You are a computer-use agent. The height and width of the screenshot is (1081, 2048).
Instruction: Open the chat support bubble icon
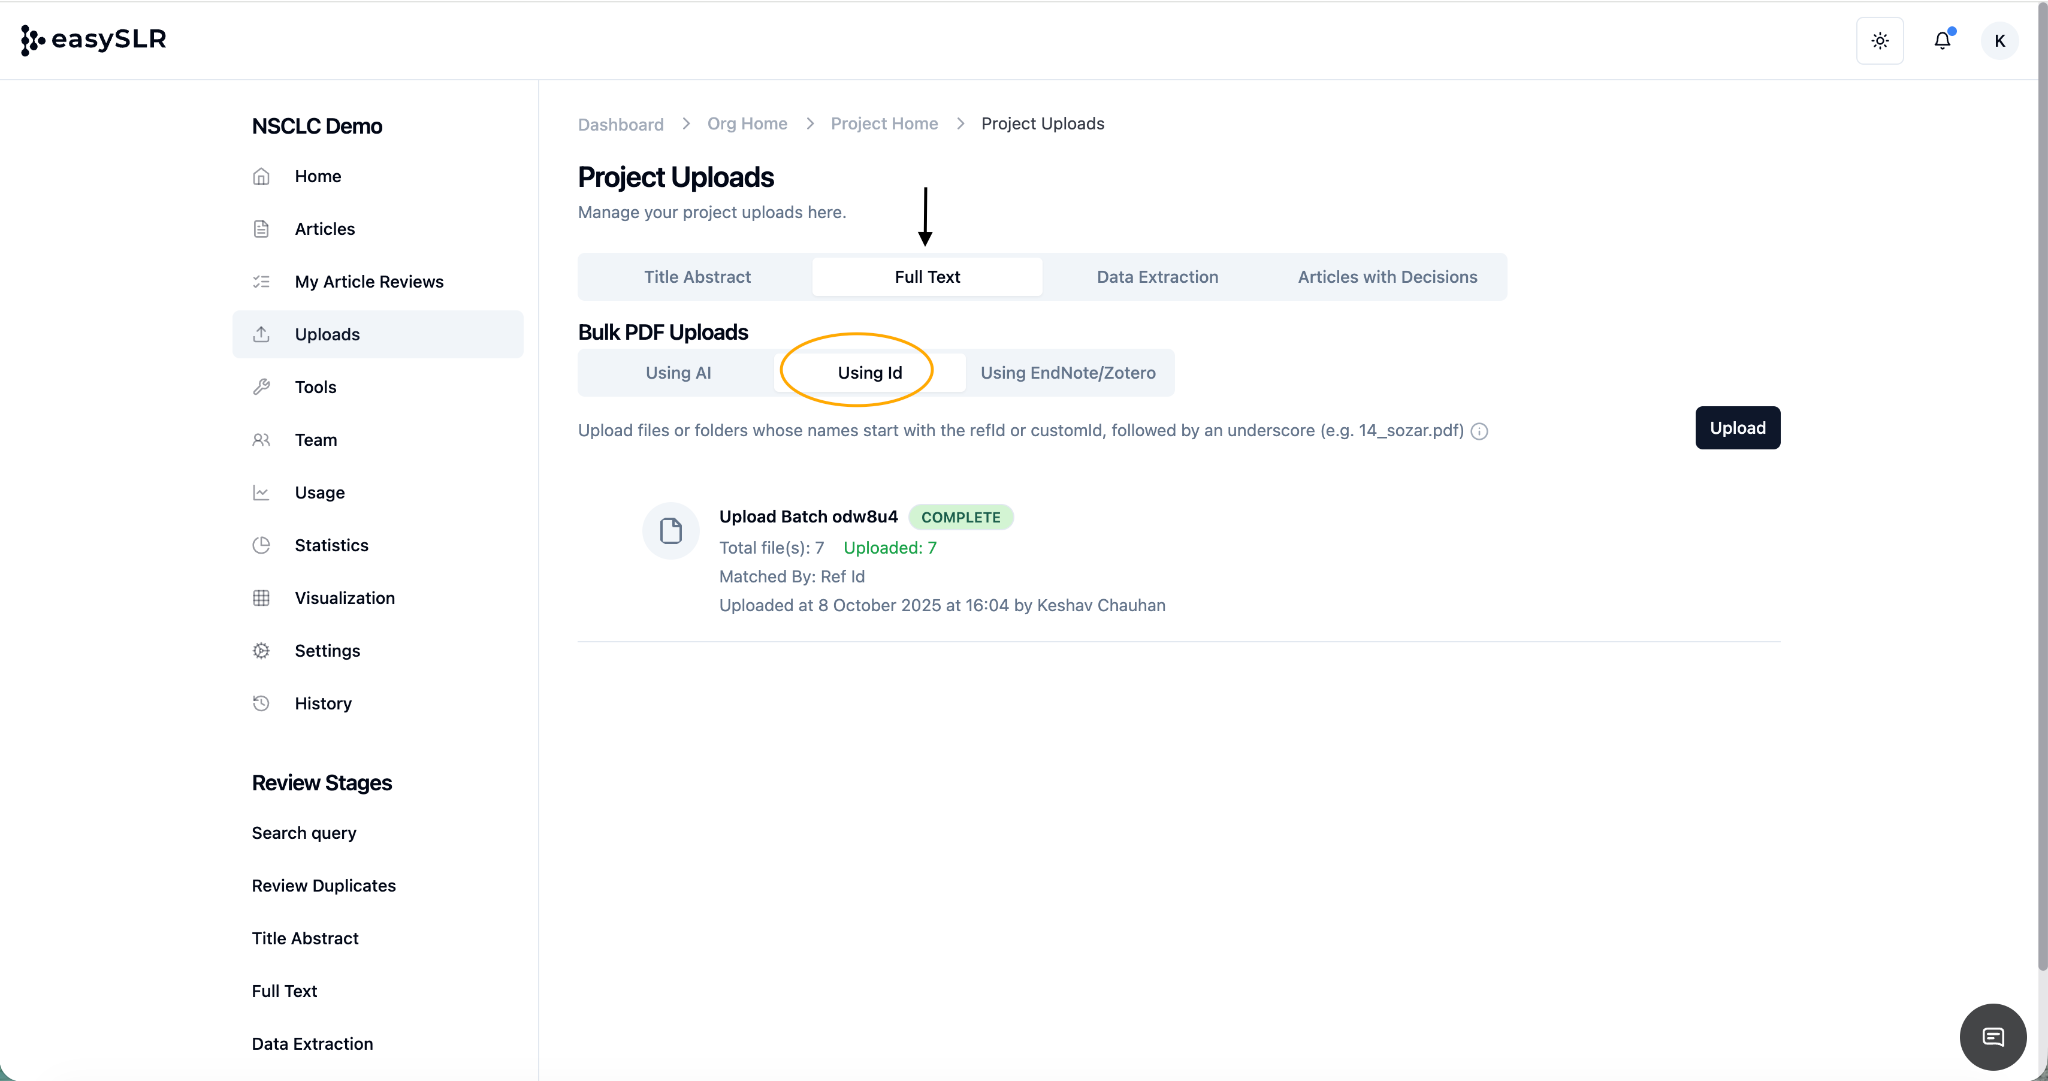(1992, 1037)
